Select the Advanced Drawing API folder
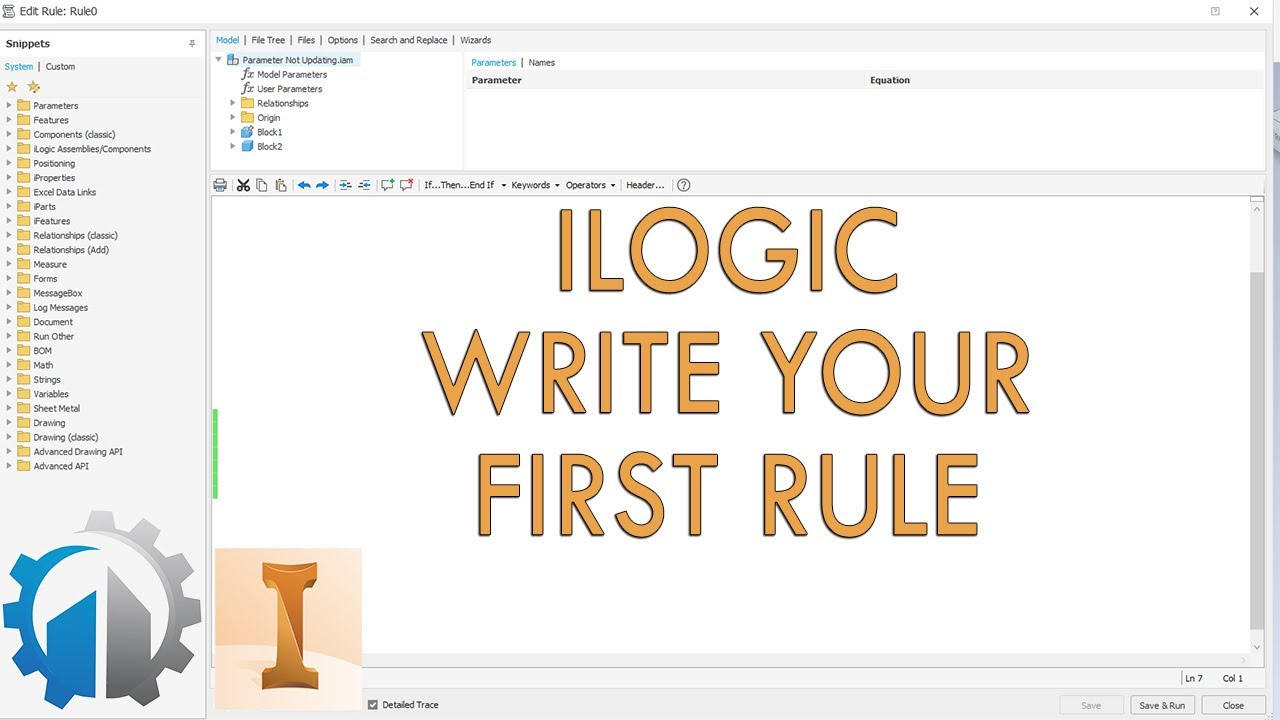1280x720 pixels. point(77,452)
